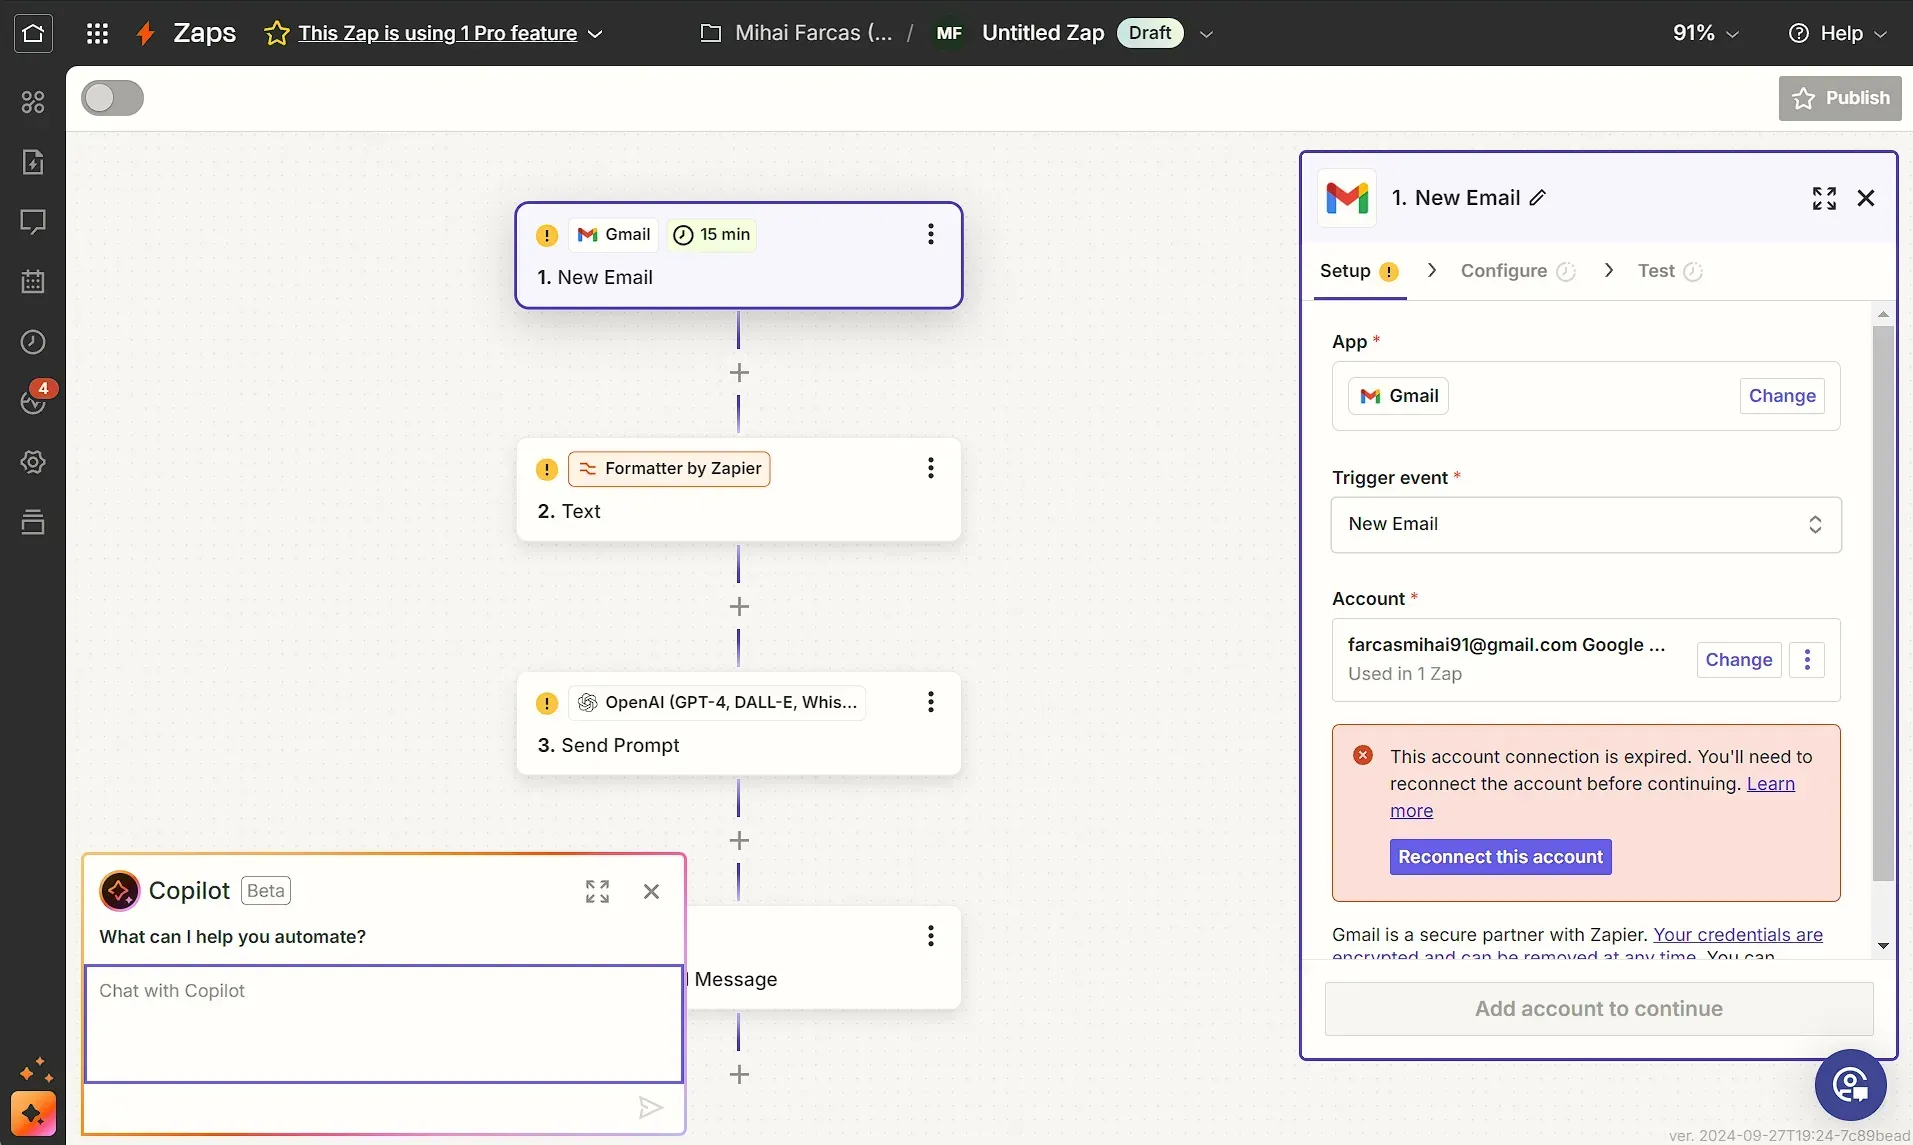Toggle the Zap on/off switch near the top
Viewport: 1913px width, 1145px height.
click(111, 97)
